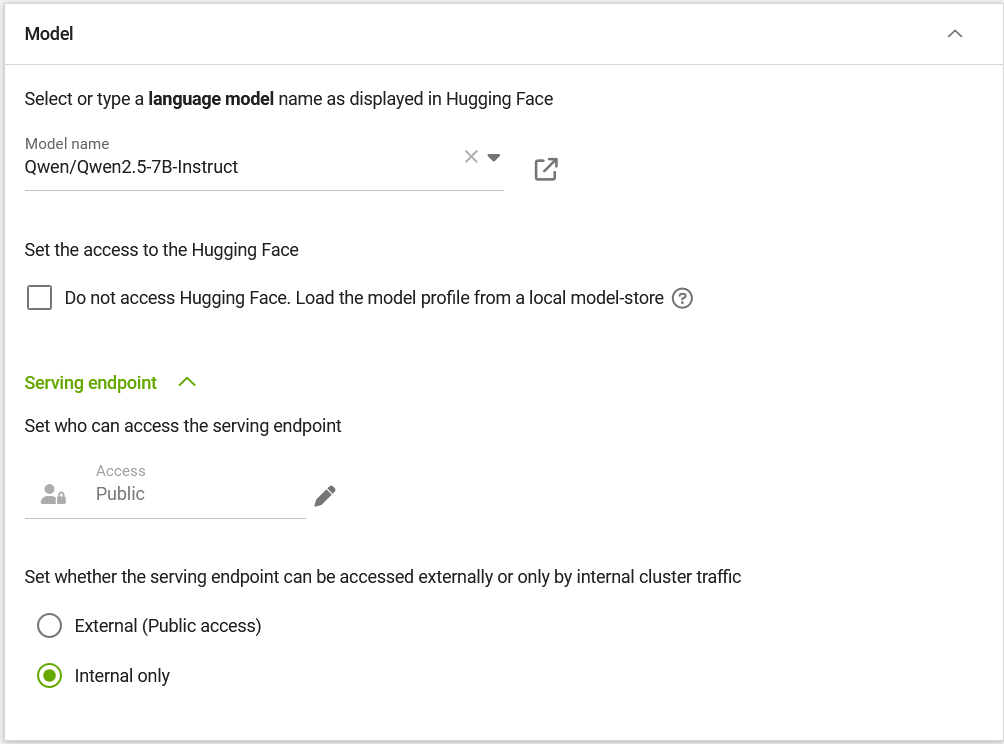The height and width of the screenshot is (744, 1004).
Task: Click help icon next to local model-store
Action: click(683, 298)
